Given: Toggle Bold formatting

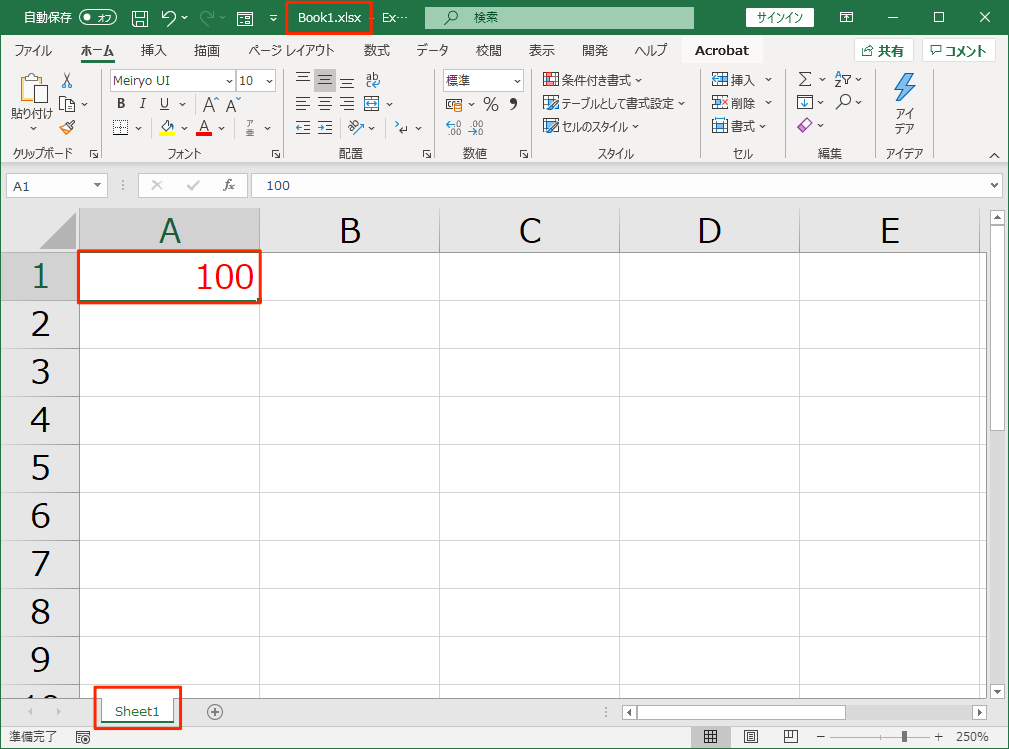Looking at the screenshot, I should [x=121, y=104].
